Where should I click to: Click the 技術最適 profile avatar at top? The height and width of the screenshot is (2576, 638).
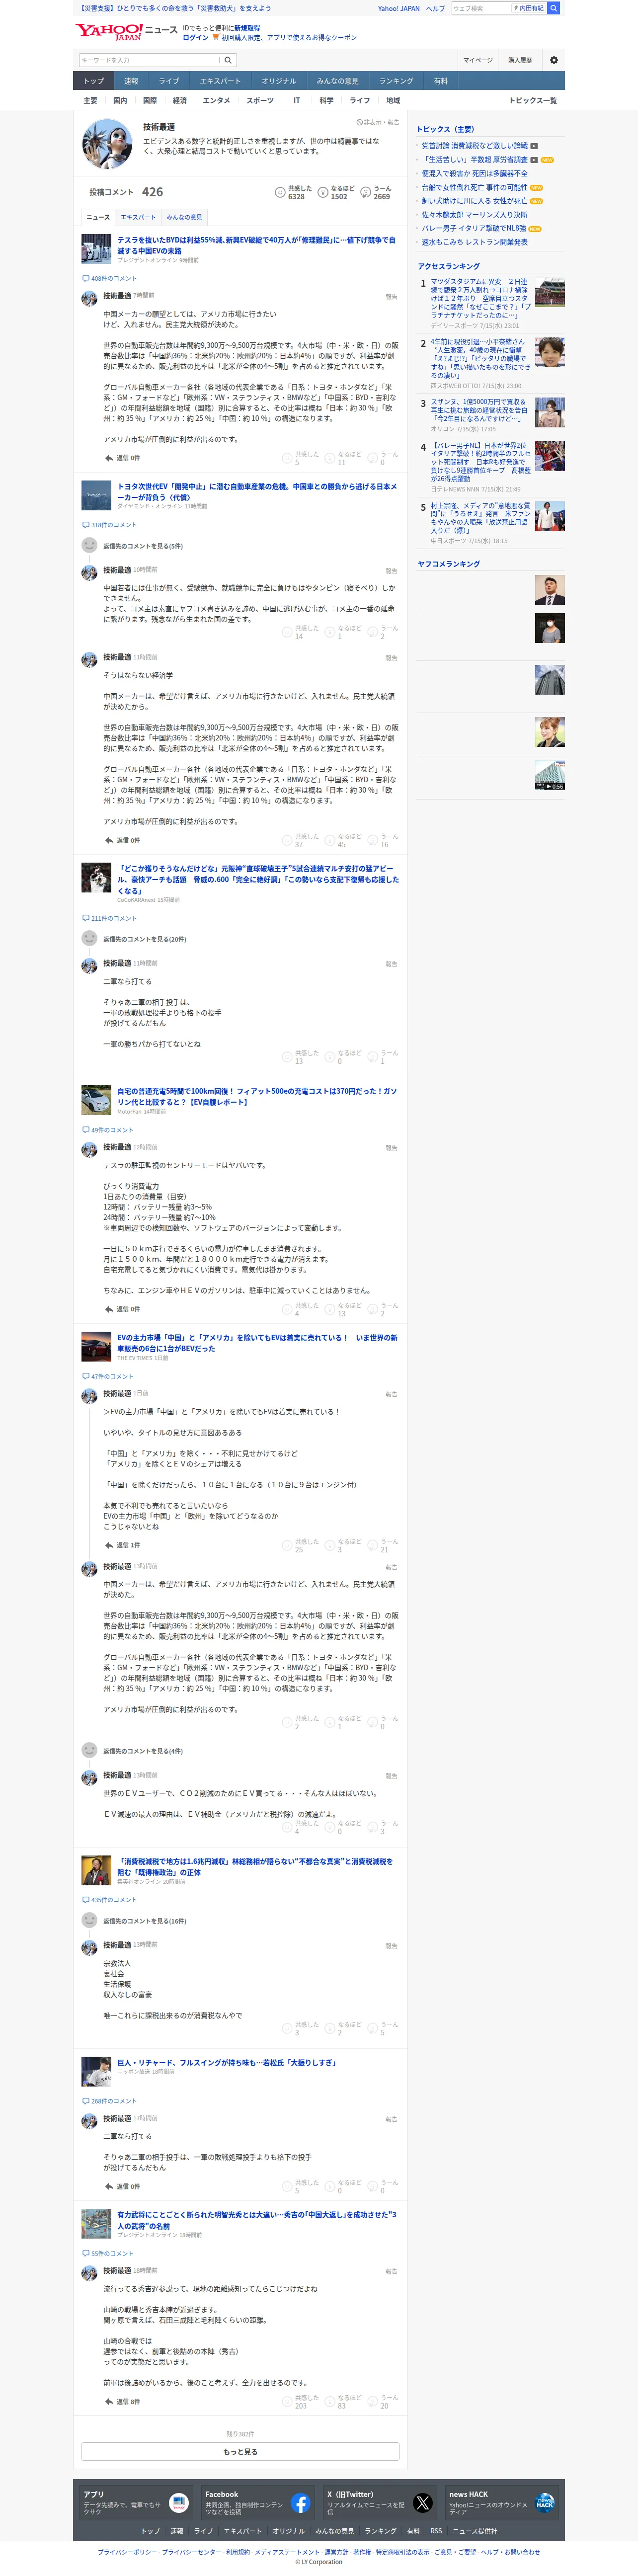tap(107, 143)
